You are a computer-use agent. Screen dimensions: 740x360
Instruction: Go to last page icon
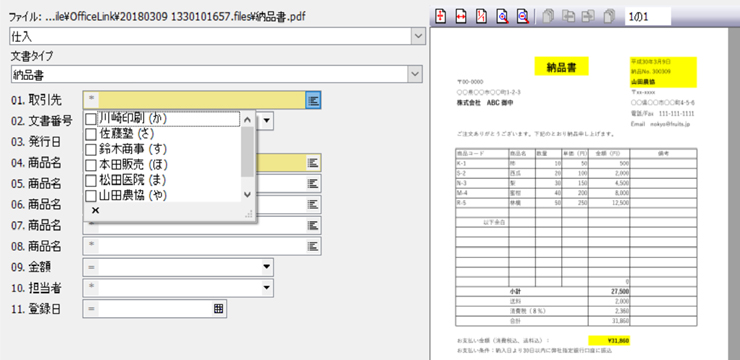coord(609,17)
